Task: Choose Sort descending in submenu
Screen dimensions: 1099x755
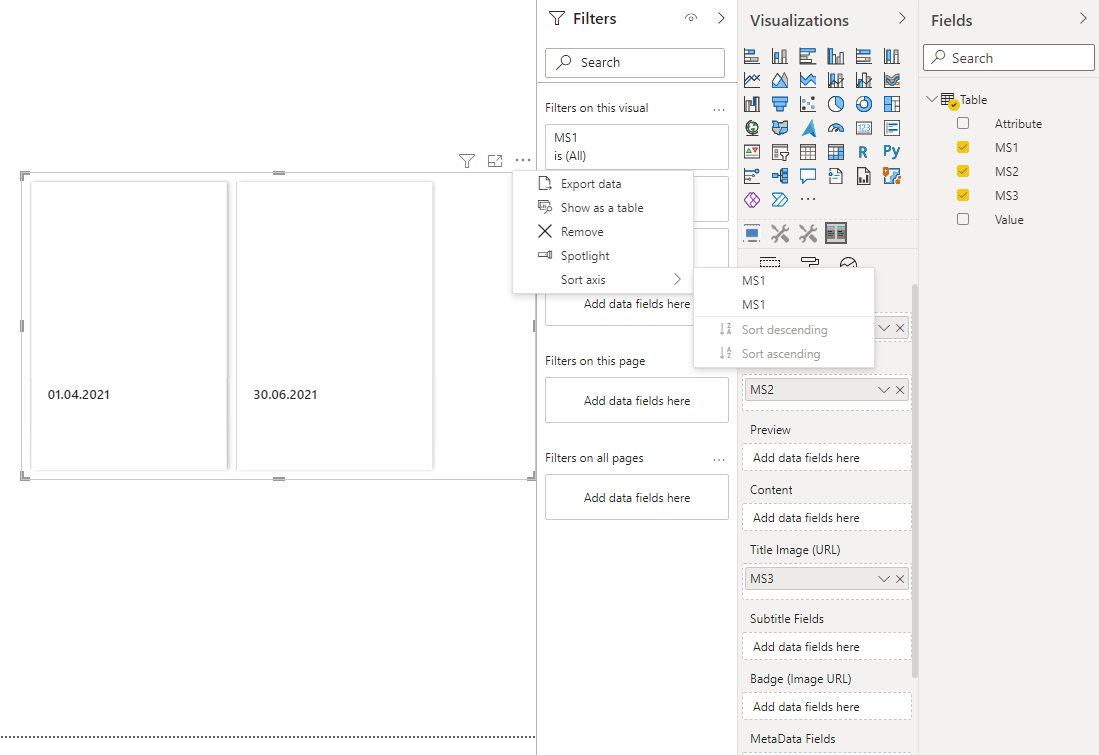Action: pyautogui.click(x=784, y=329)
